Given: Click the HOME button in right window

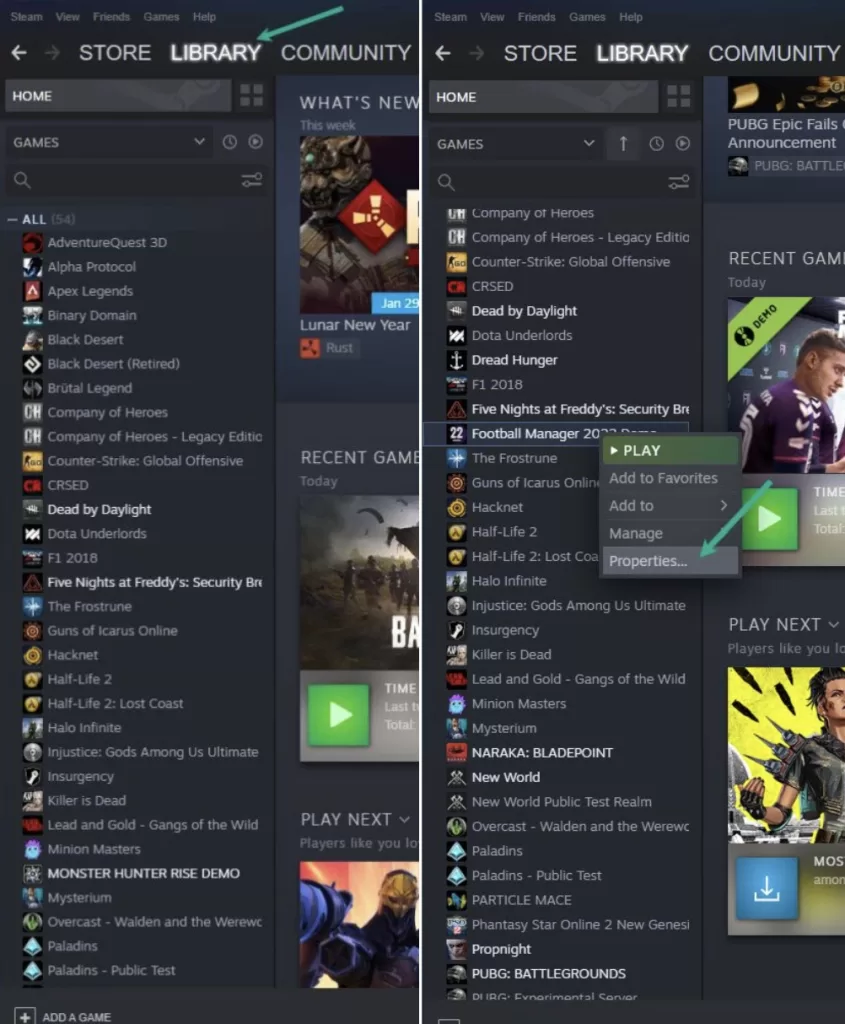Looking at the screenshot, I should click(x=543, y=97).
